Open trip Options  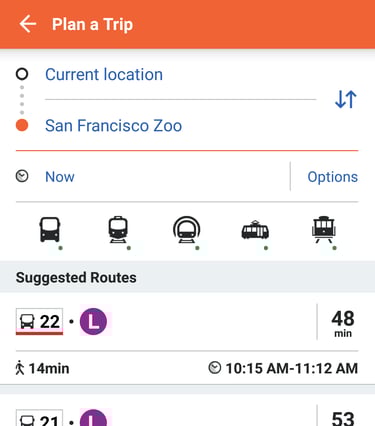point(332,177)
